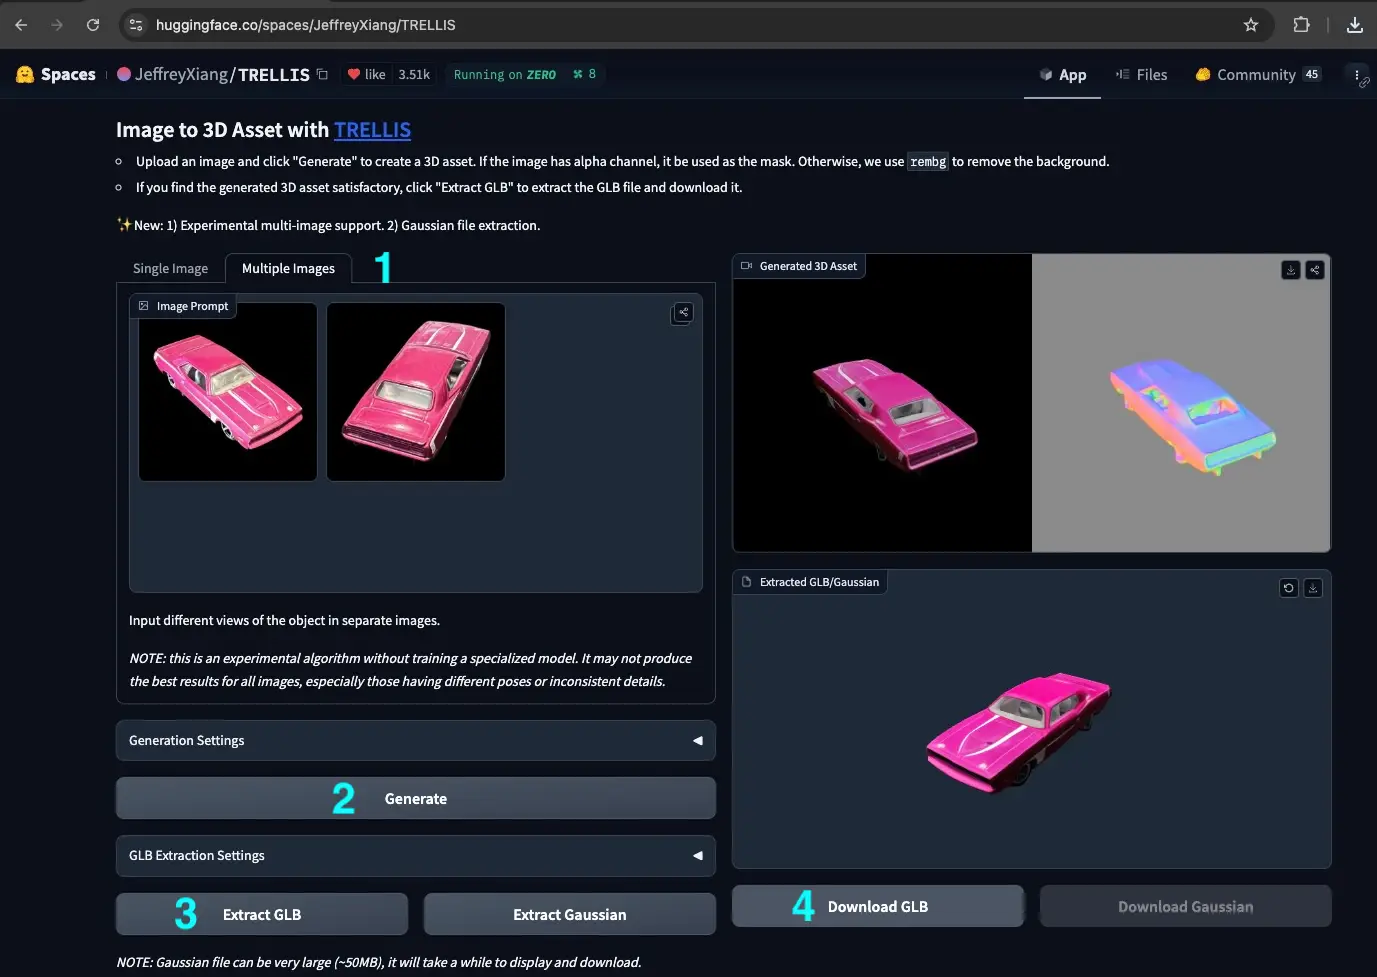Open the Files tab of the space
Image resolution: width=1377 pixels, height=977 pixels.
pyautogui.click(x=1141, y=74)
